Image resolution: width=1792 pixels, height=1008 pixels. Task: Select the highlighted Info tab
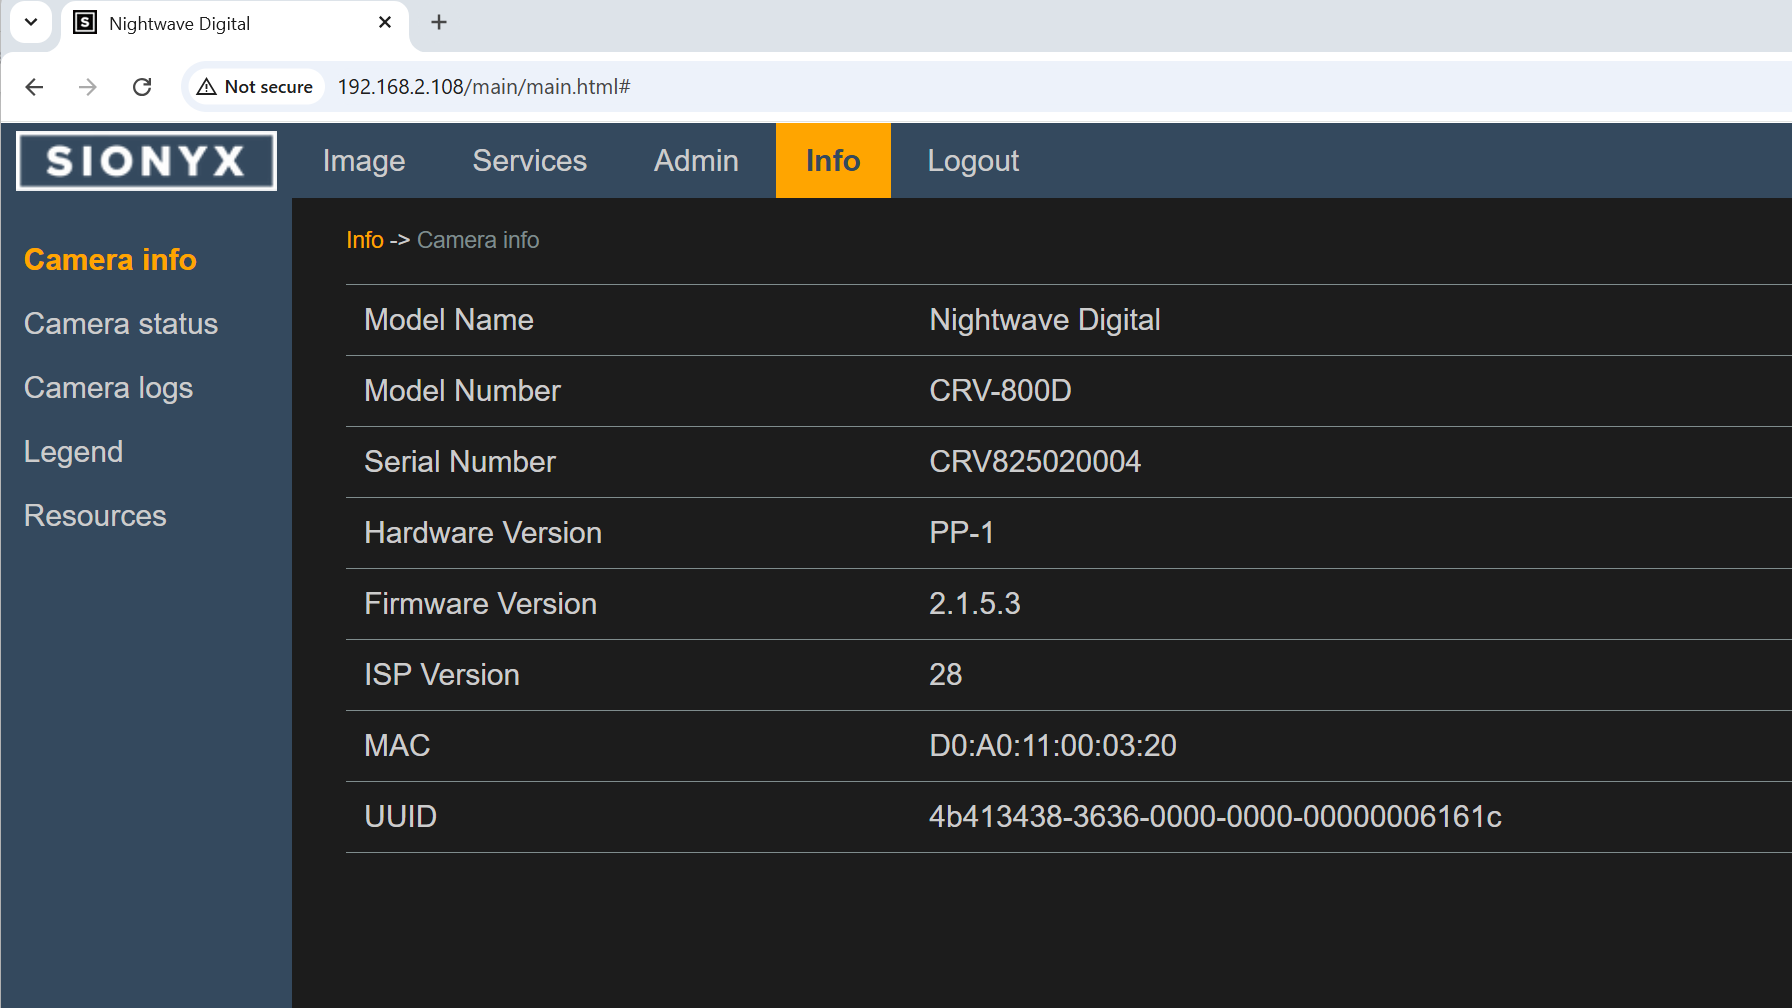(832, 161)
